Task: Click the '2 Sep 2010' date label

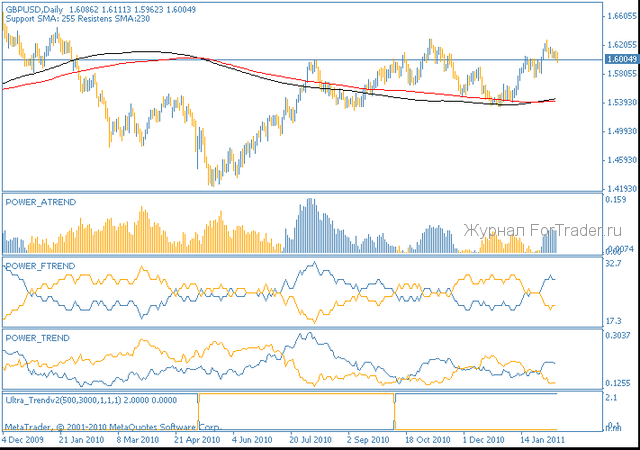Action: [x=368, y=440]
